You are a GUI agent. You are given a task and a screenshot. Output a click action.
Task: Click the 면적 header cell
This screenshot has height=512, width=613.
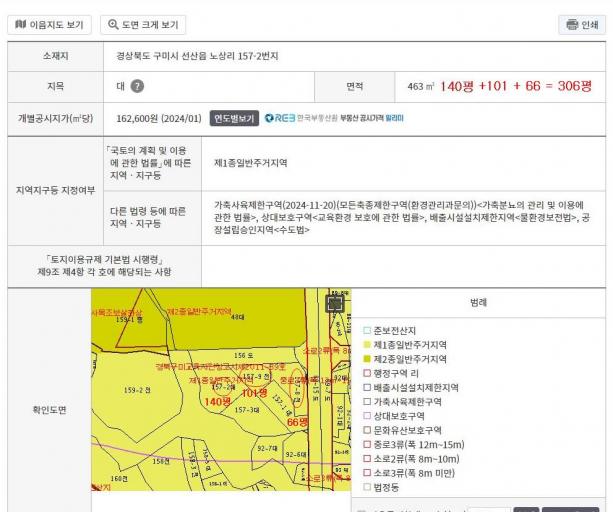[x=355, y=86]
